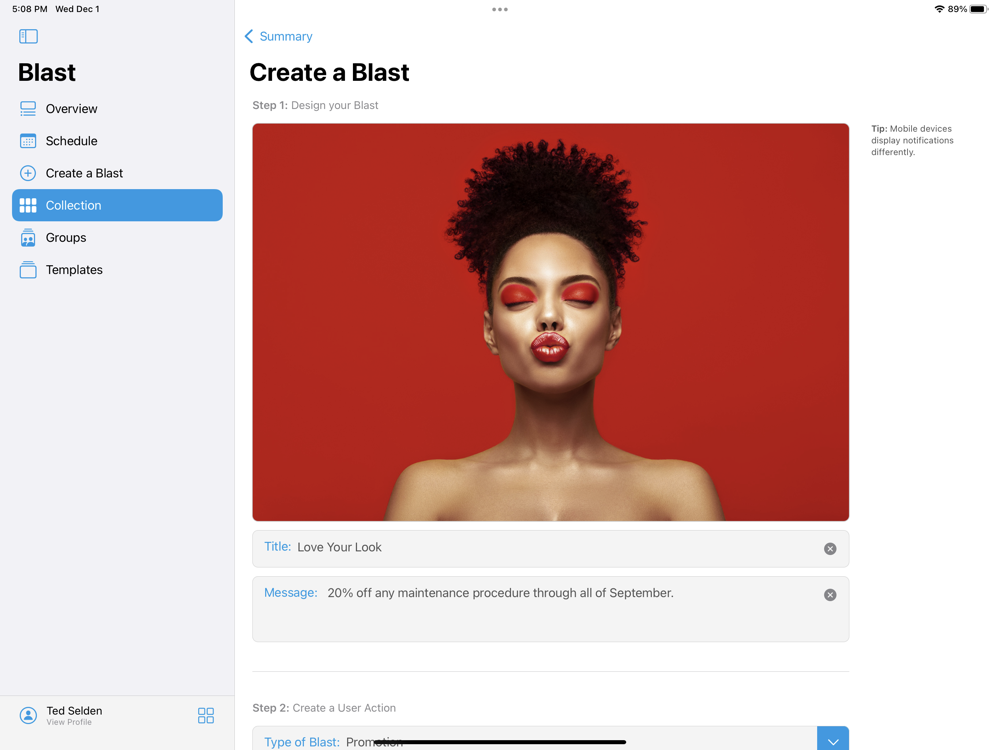Expand the Type of Blast dropdown
The image size is (1000, 750).
point(833,740)
